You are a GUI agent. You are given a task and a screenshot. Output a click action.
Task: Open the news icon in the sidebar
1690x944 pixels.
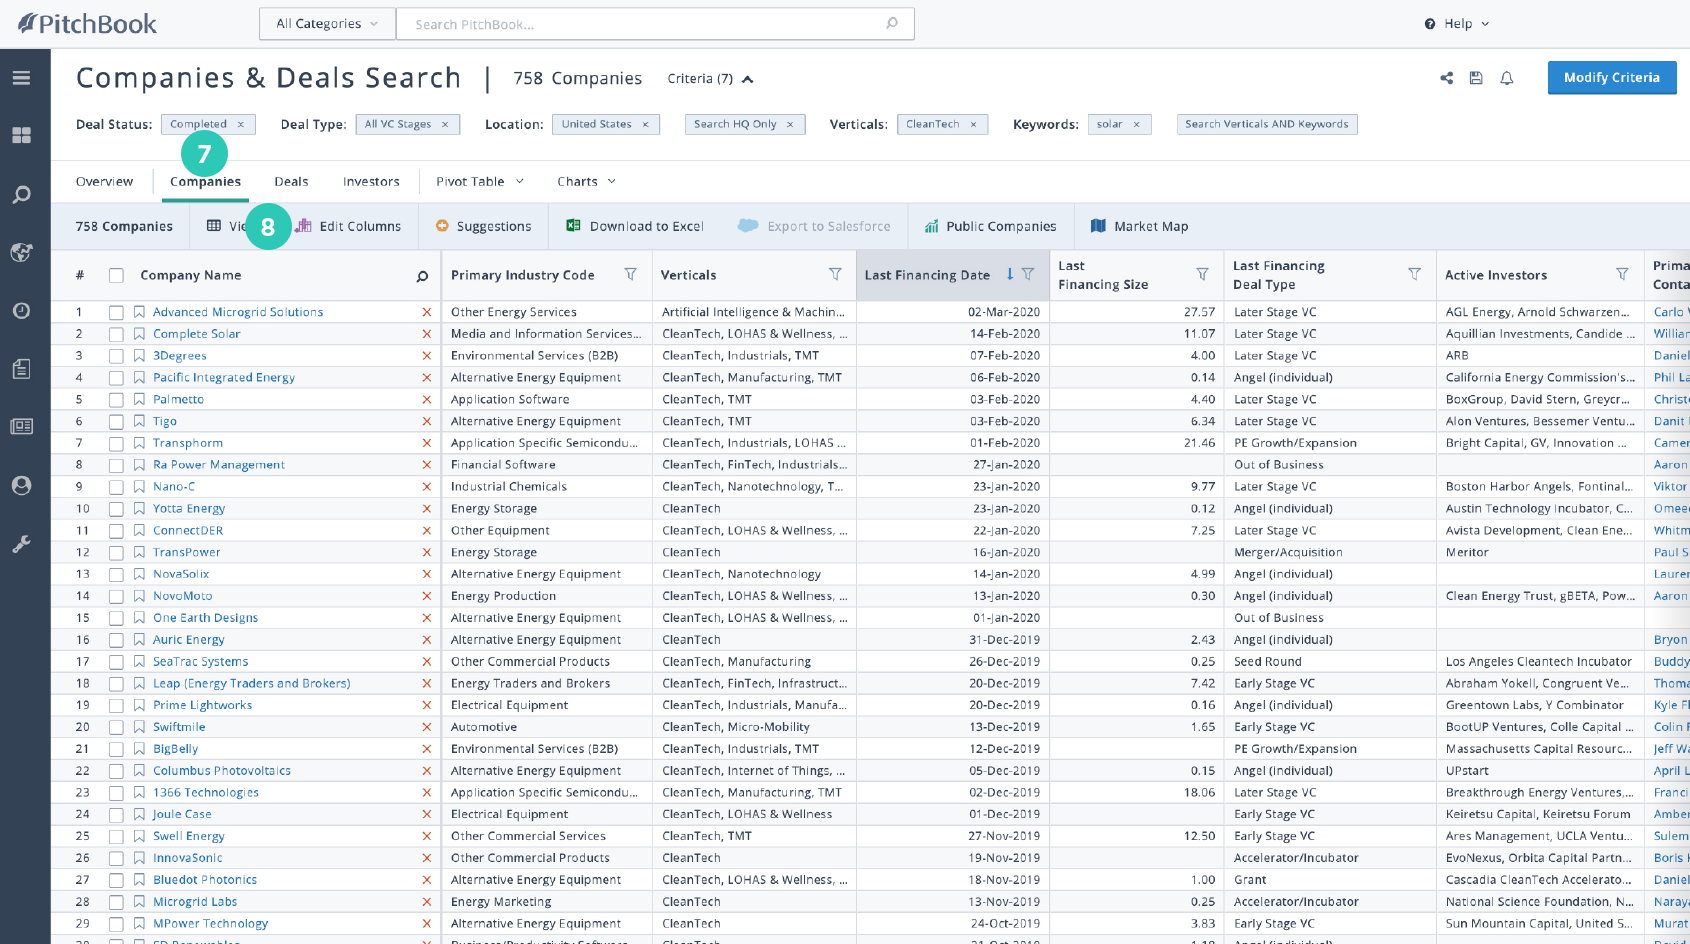coord(21,426)
